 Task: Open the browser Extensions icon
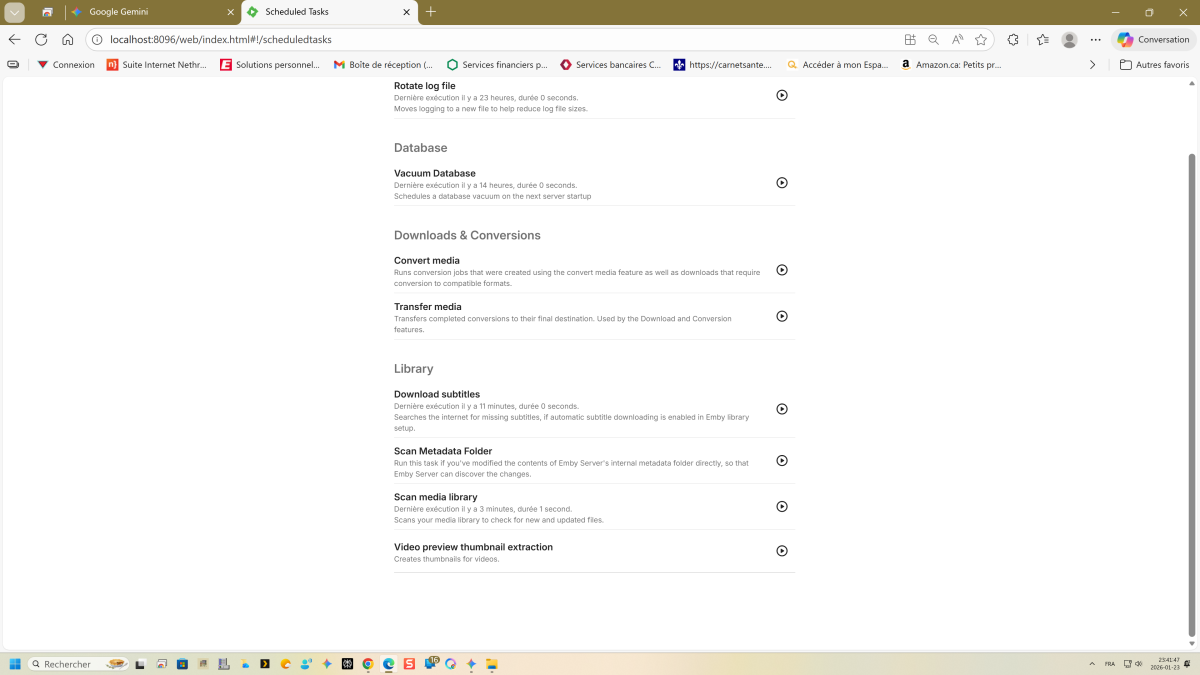(x=1012, y=39)
